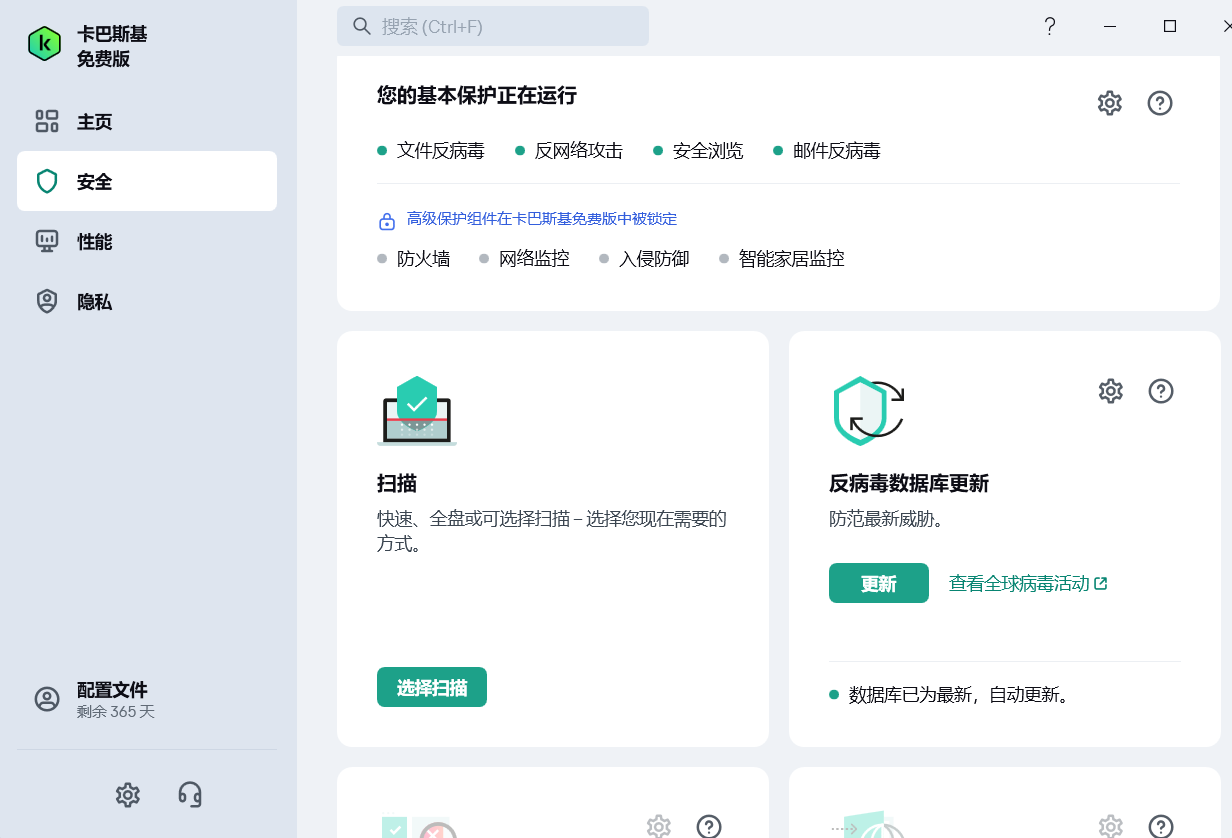Image resolution: width=1232 pixels, height=838 pixels.
Task: Minimize the Kaspersky window
Action: 1110,26
